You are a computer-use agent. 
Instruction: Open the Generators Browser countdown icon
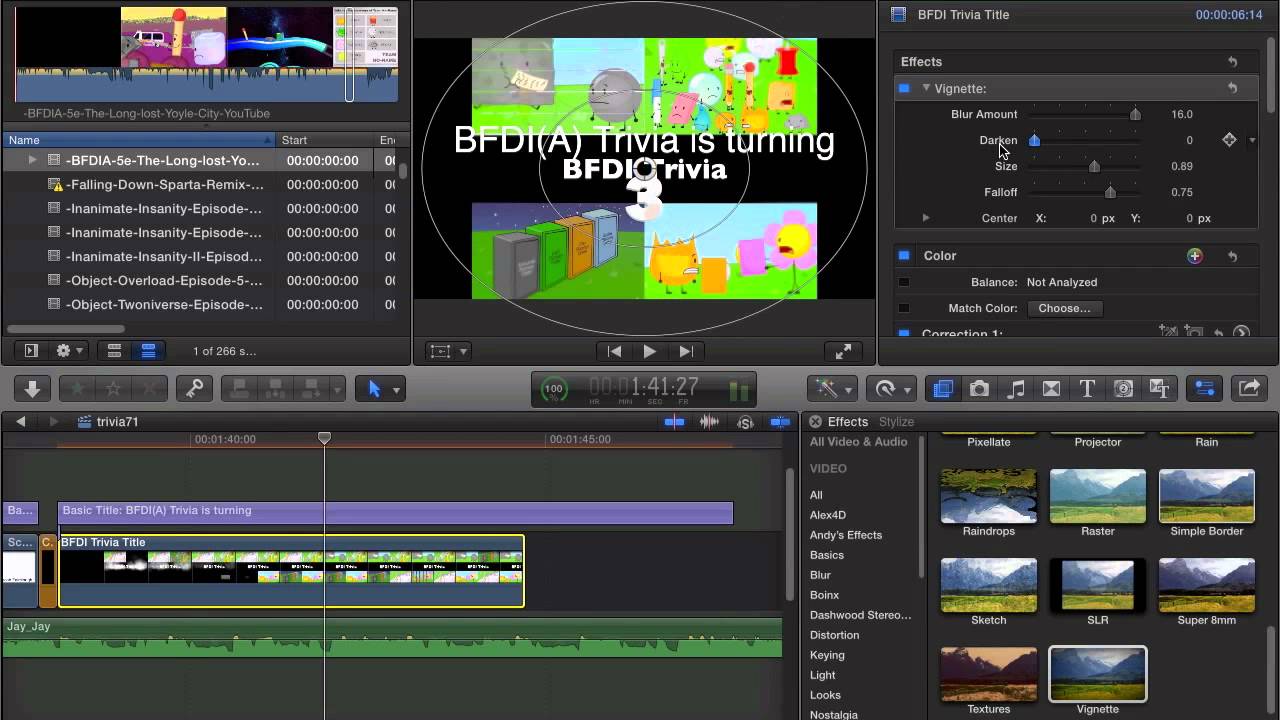pyautogui.click(x=1123, y=389)
